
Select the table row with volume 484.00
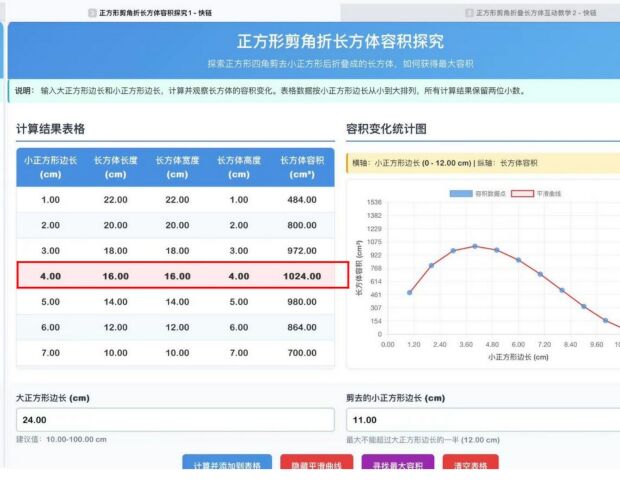pyautogui.click(x=176, y=200)
